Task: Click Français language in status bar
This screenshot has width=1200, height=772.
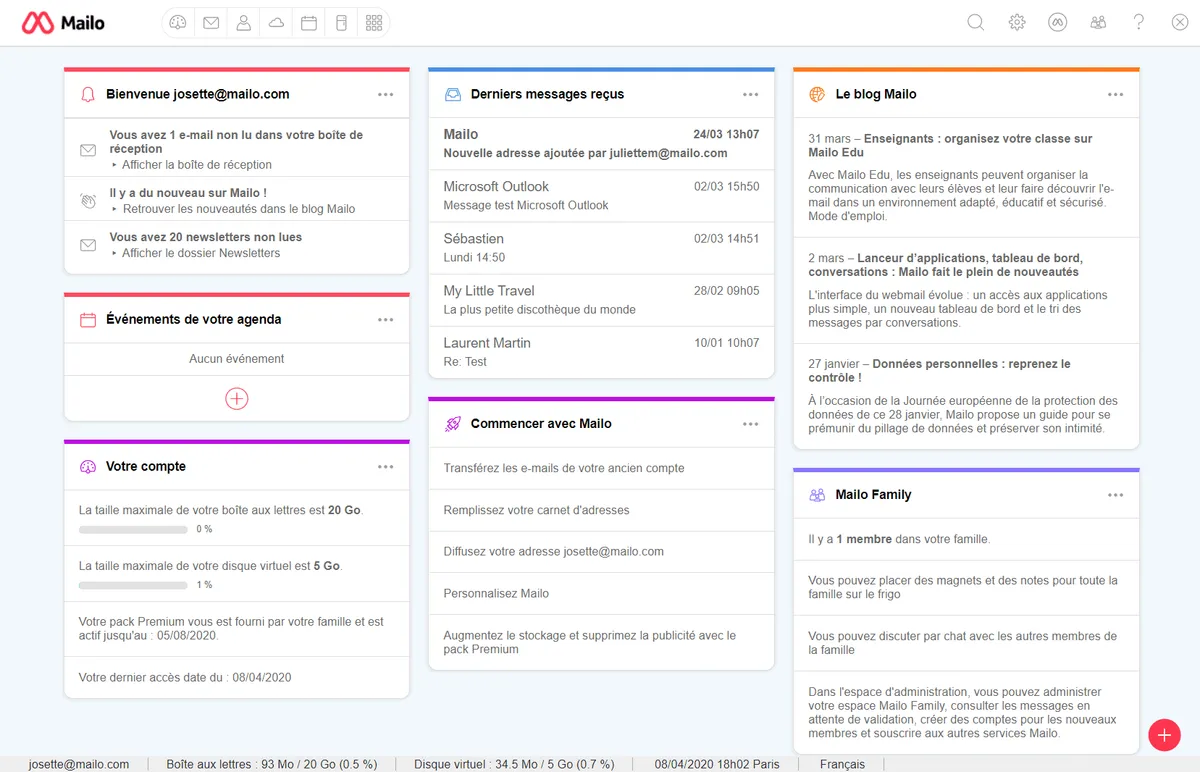Action: (x=842, y=764)
